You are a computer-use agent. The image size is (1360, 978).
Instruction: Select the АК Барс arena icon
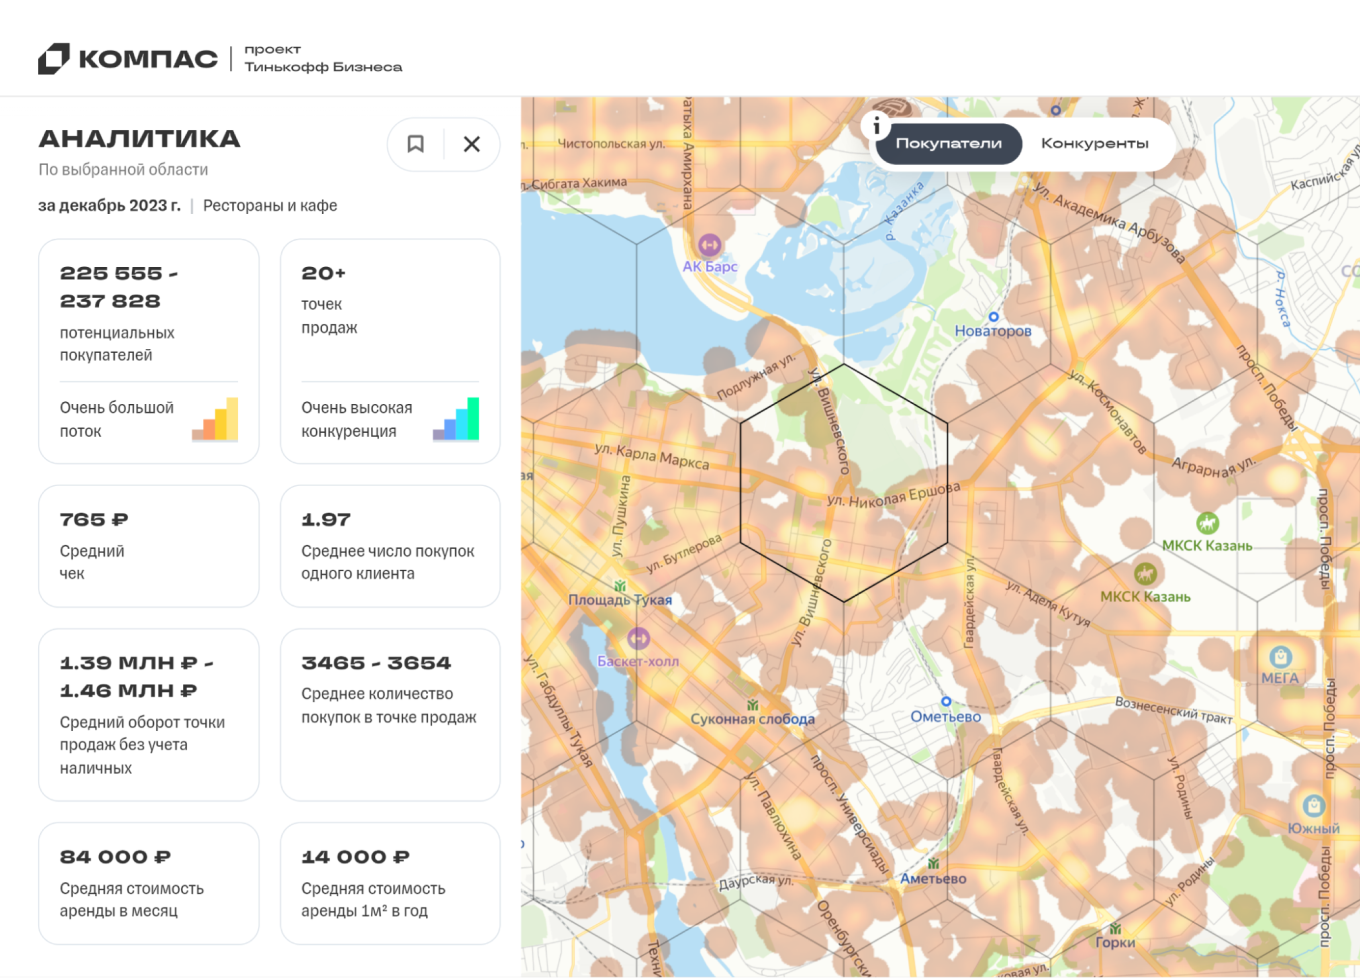709,244
